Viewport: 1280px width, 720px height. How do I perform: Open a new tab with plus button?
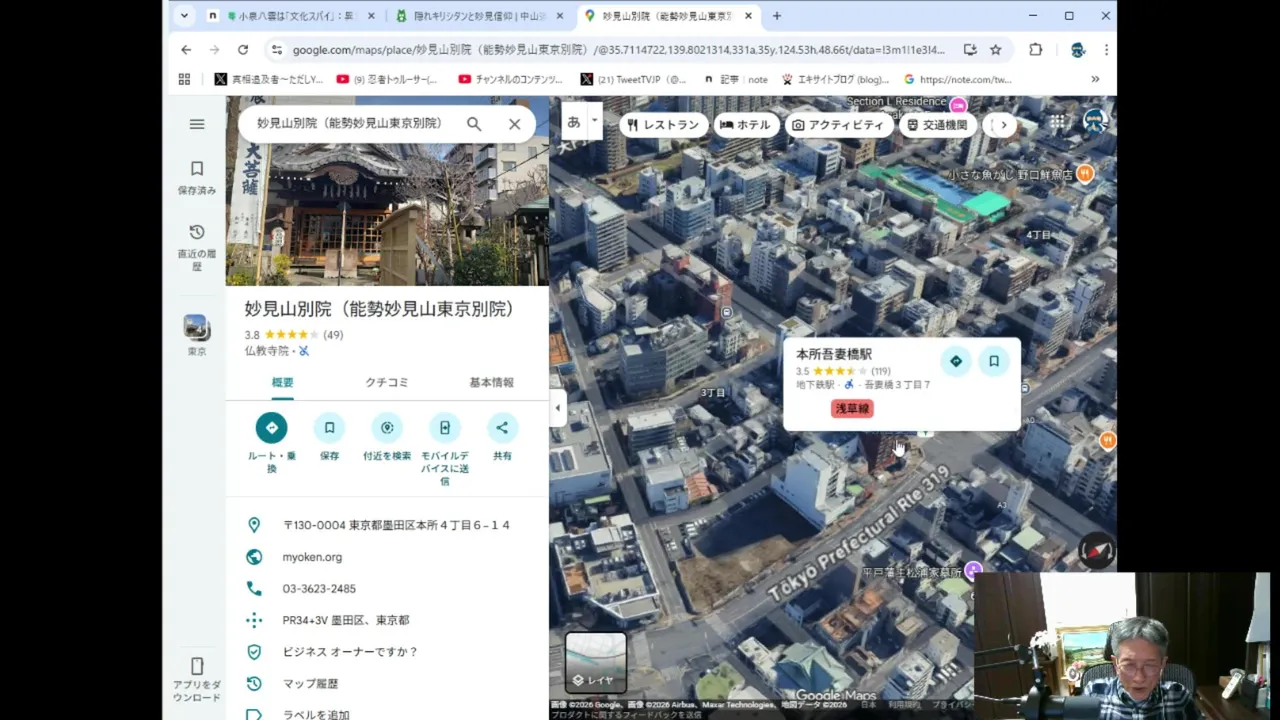(x=777, y=16)
